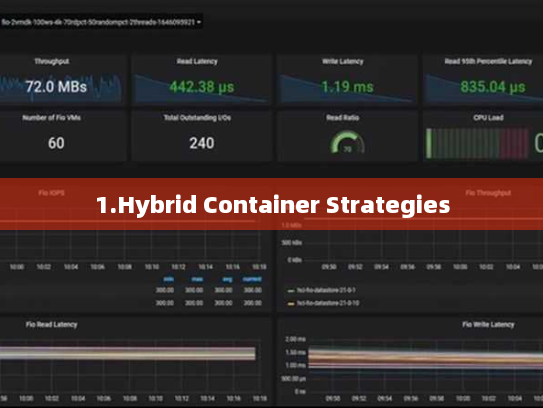
Task: Click the 60 Fio VMs count
Action: click(x=56, y=143)
